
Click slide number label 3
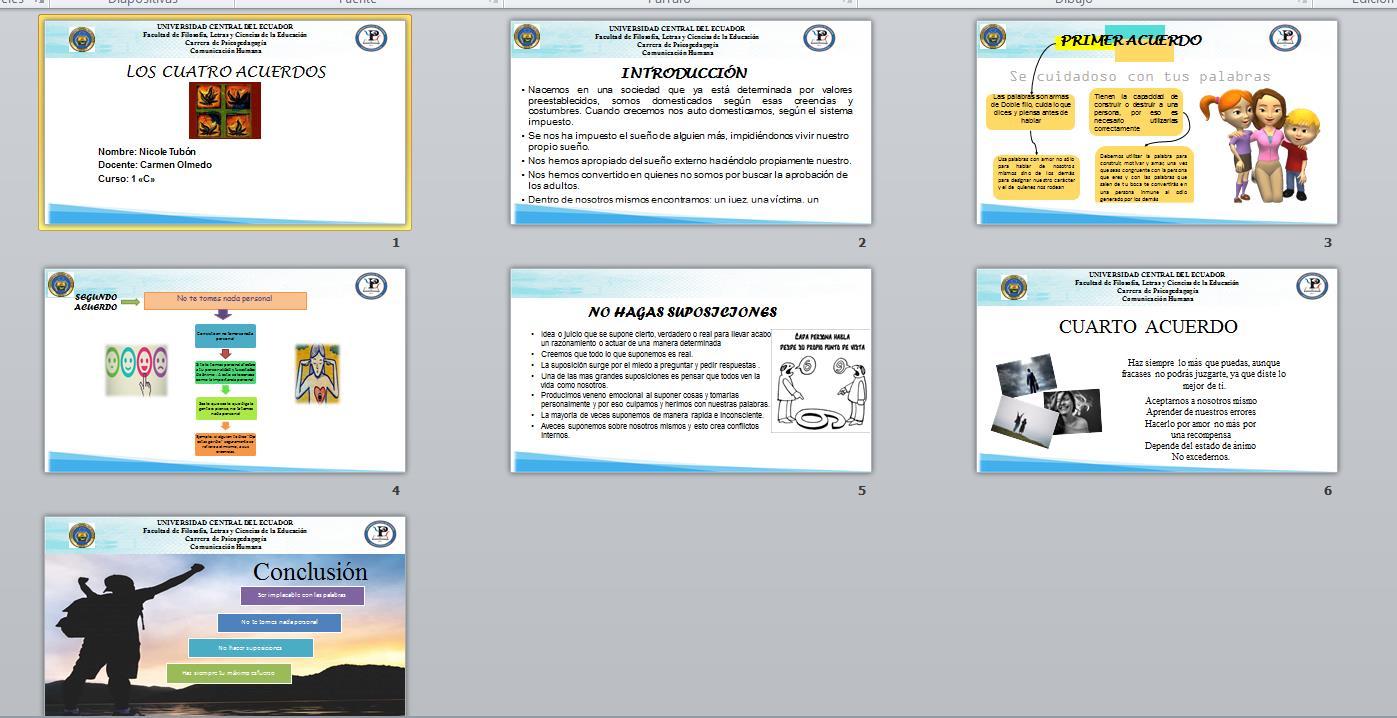(x=1328, y=242)
